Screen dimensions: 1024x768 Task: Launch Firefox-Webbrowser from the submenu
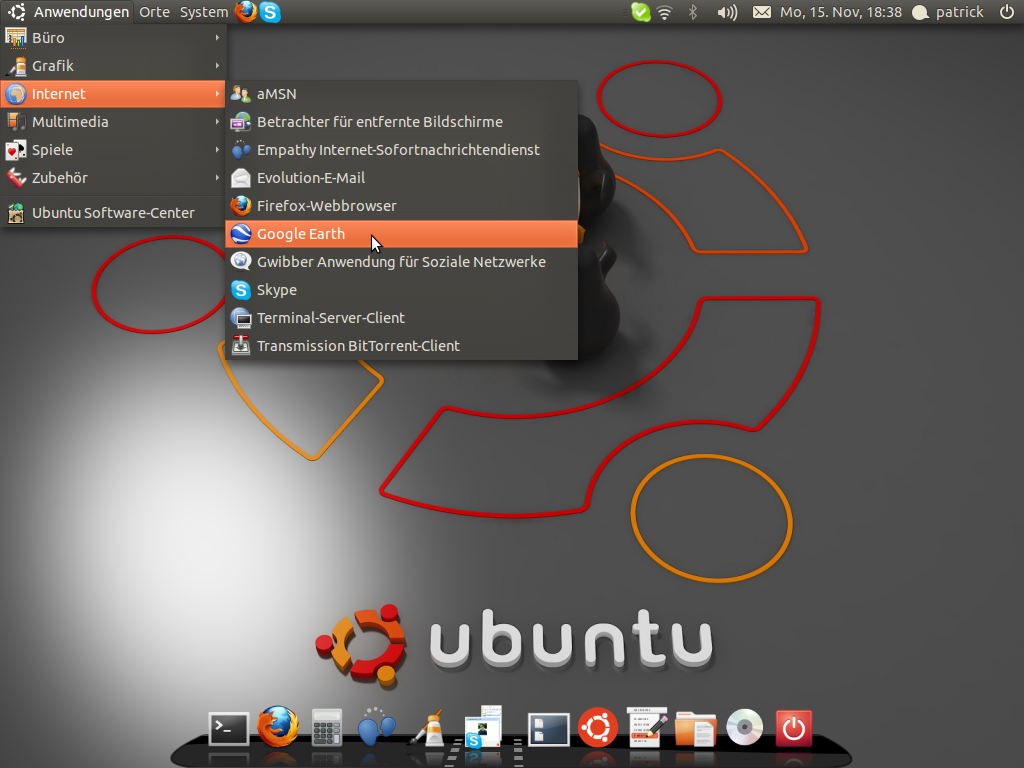pyautogui.click(x=402, y=206)
